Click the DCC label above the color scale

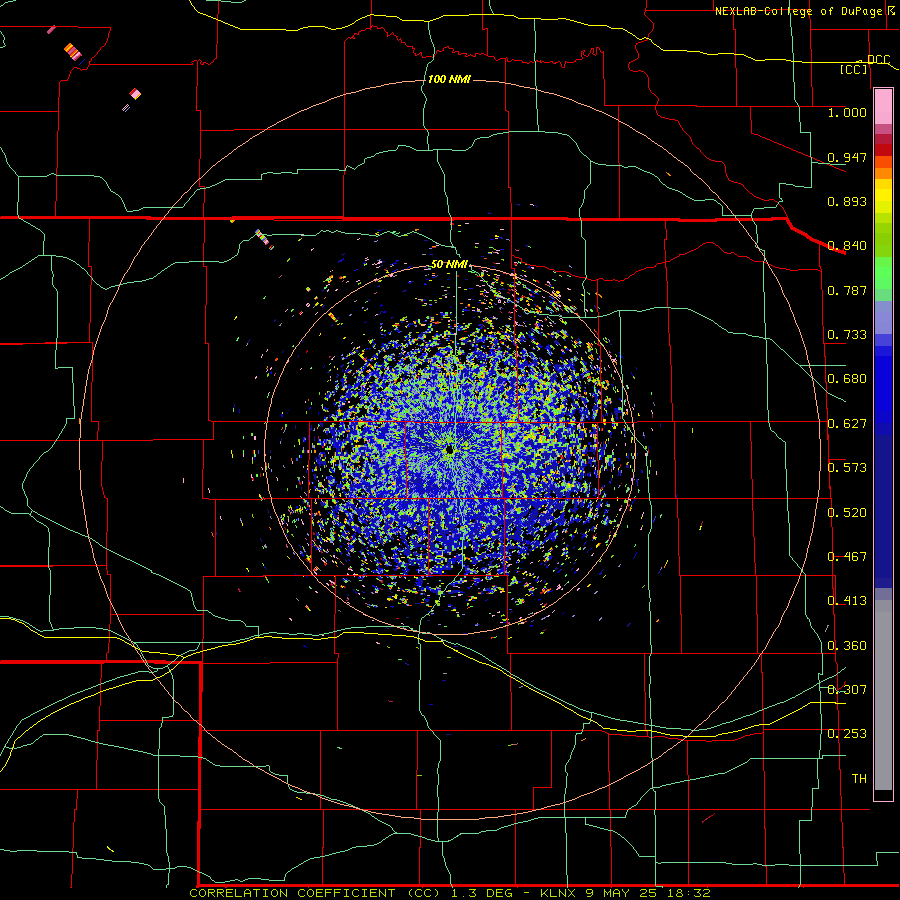[878, 59]
